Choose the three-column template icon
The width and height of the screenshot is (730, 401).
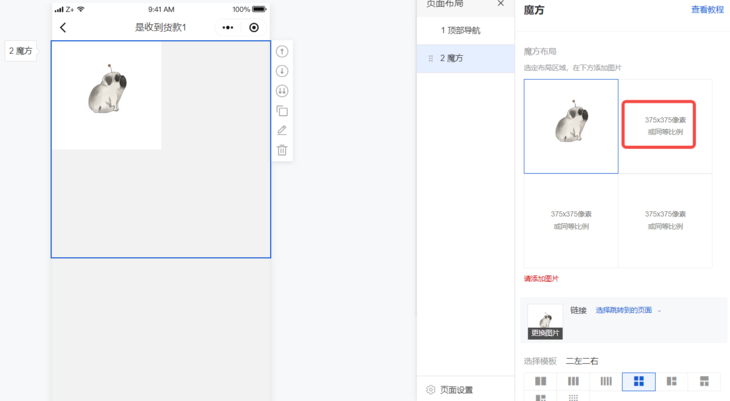pyautogui.click(x=573, y=381)
